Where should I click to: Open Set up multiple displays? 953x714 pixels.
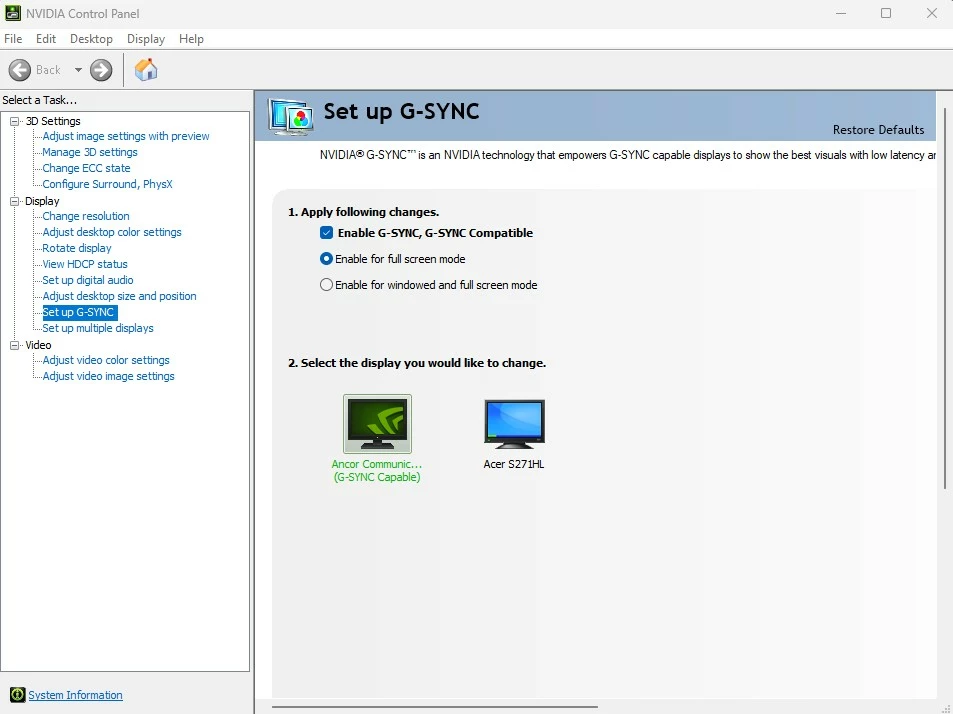(x=98, y=328)
